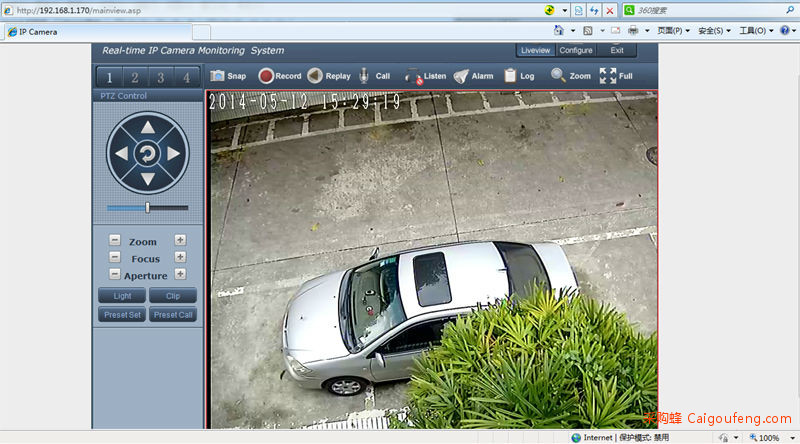
Task: Open the 页面(P) Page menu
Action: click(673, 31)
